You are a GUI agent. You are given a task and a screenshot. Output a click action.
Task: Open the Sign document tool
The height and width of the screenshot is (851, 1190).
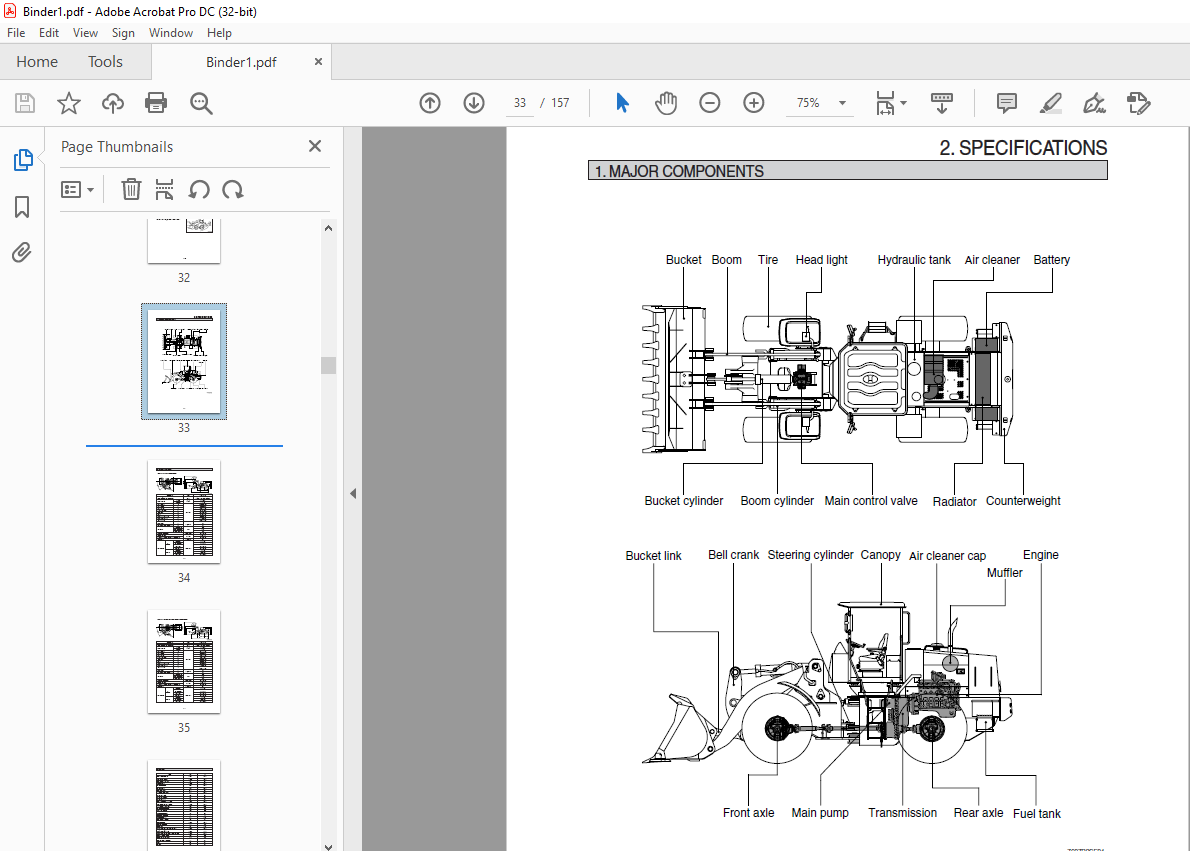click(x=1094, y=102)
